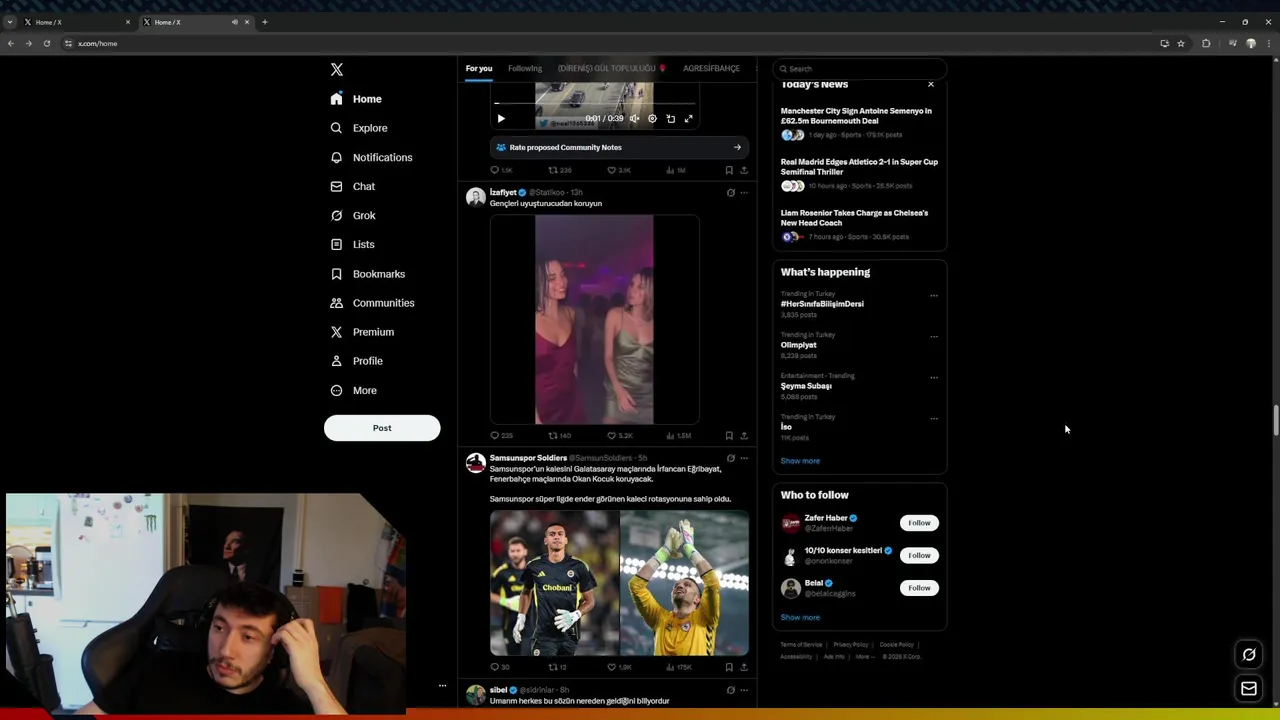Unmute the video via speaker icon

pos(634,118)
